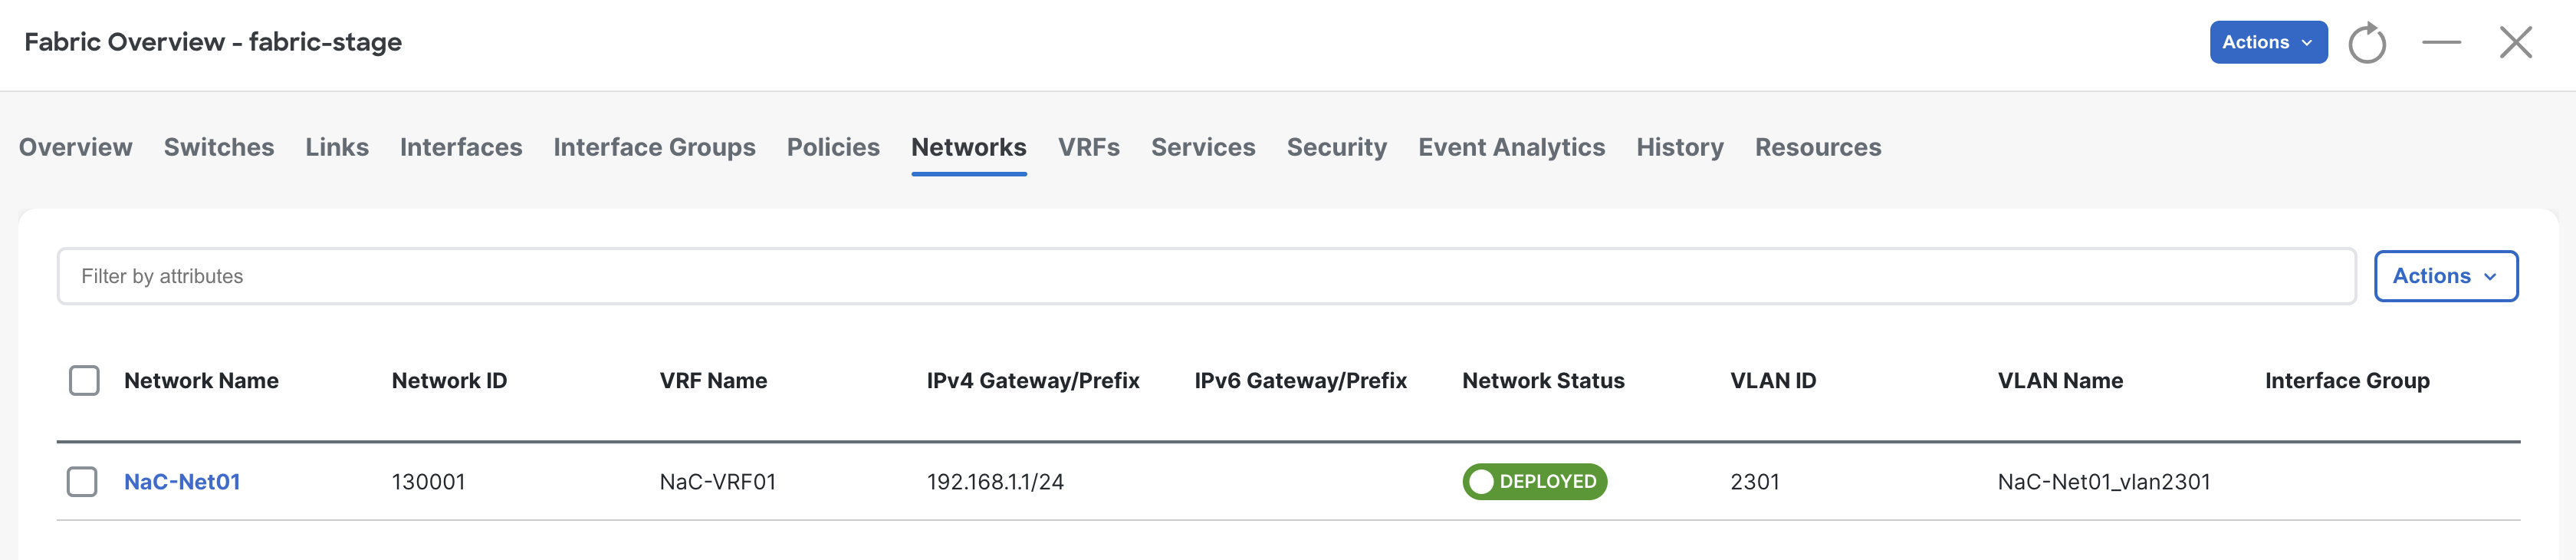Click the Filter by attributes field
The width and height of the screenshot is (2576, 560).
(1206, 276)
